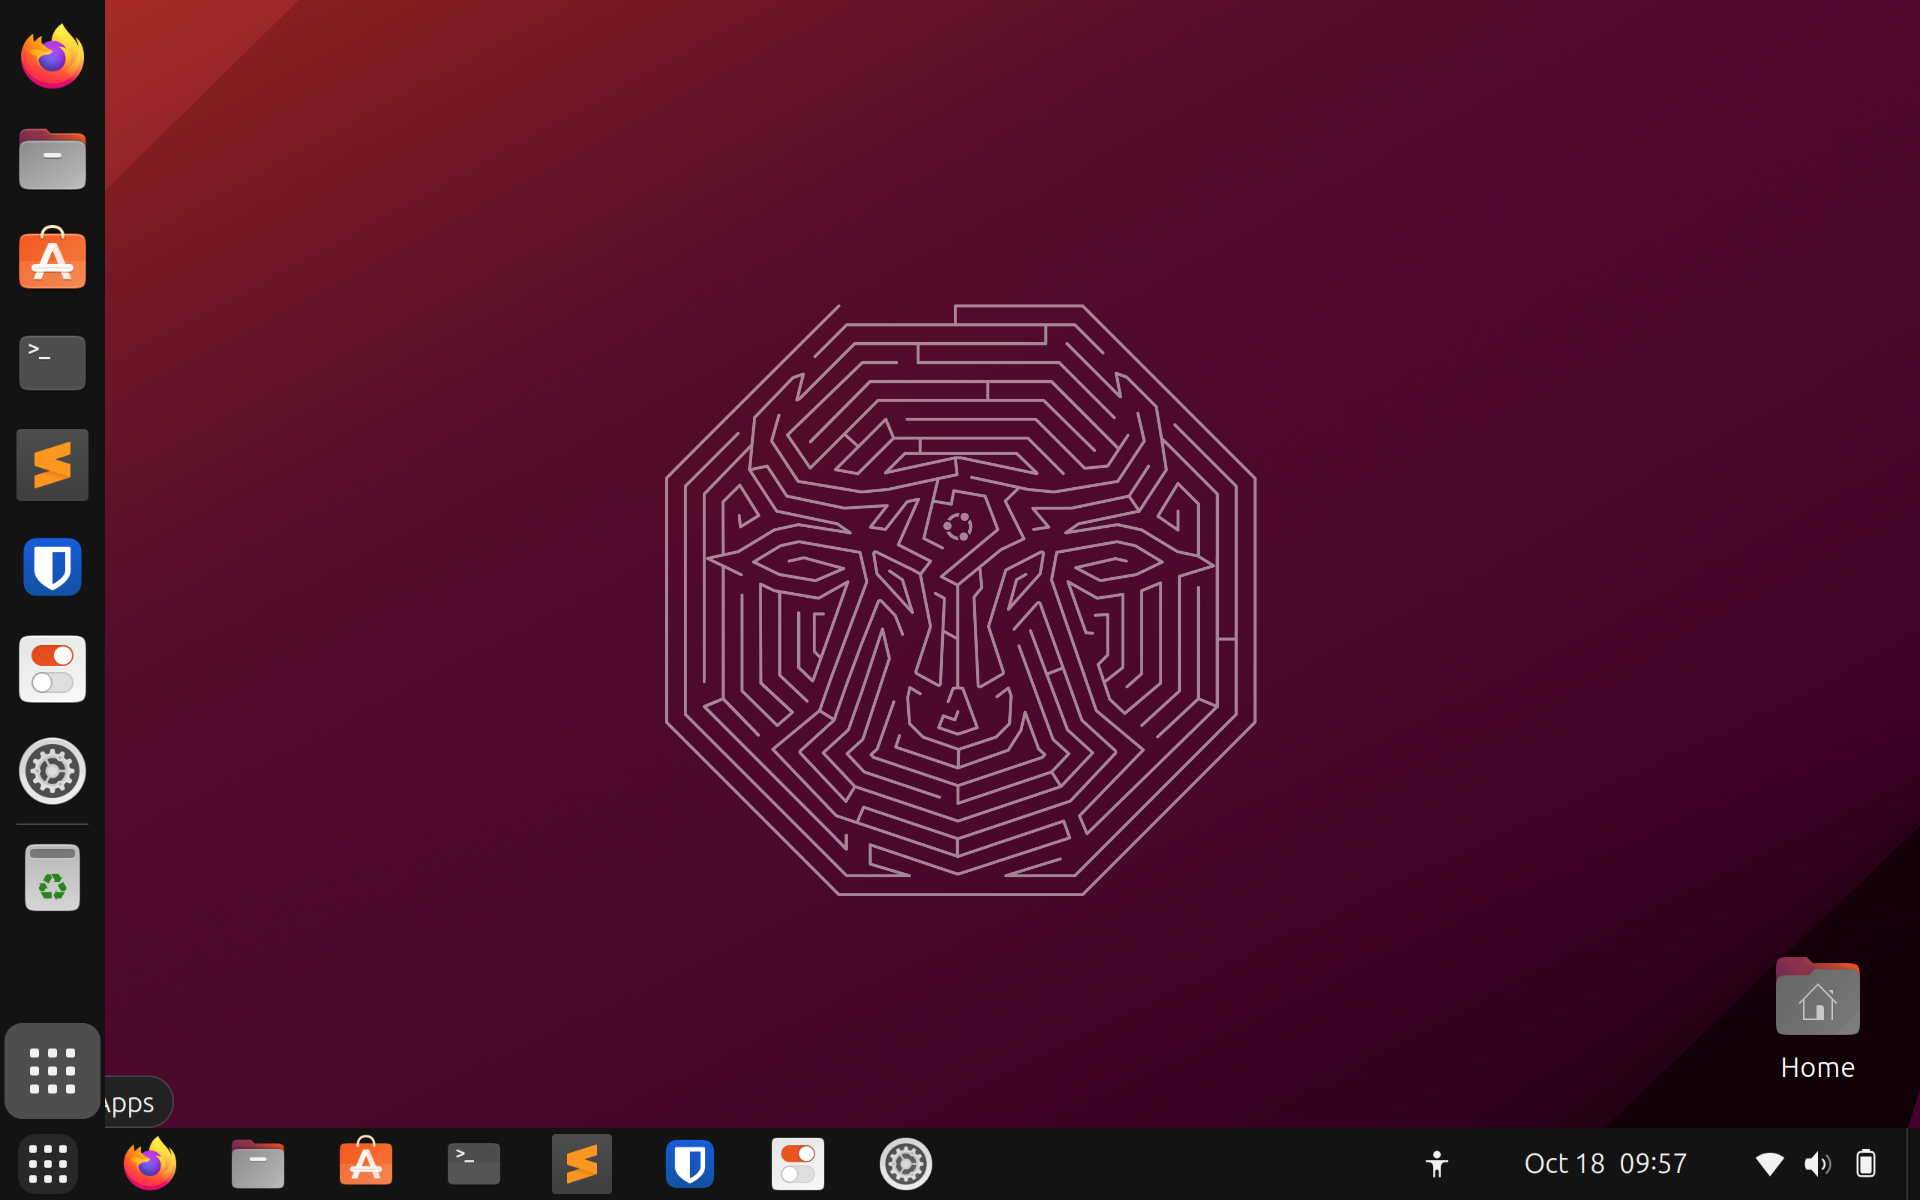Open a Terminal from the dock

[x=52, y=362]
